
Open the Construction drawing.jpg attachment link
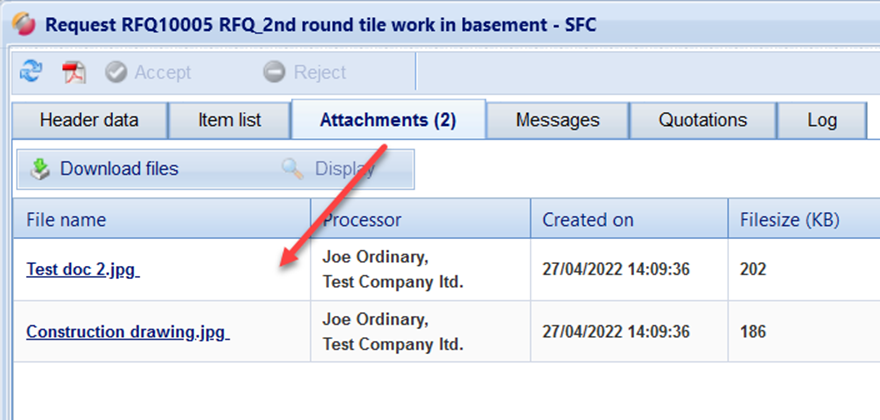click(x=127, y=332)
